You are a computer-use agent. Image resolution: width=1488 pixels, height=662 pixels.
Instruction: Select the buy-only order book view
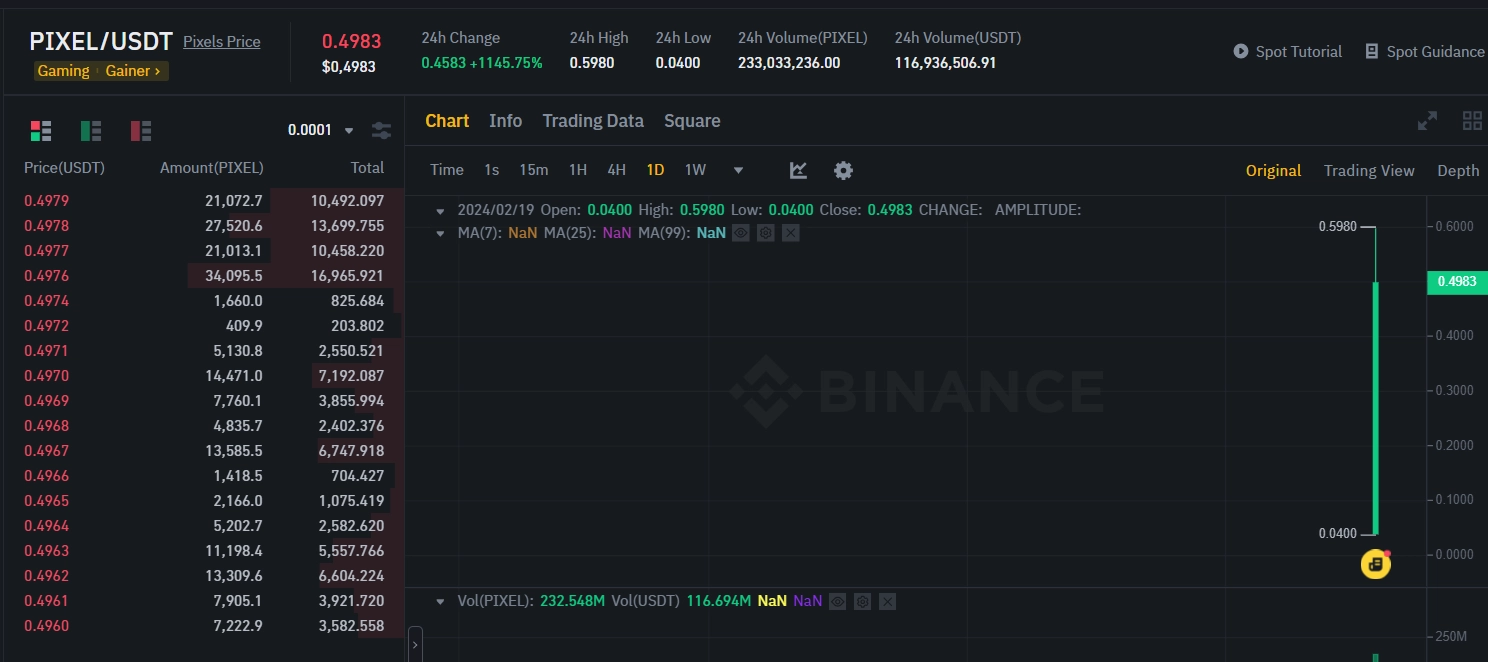tap(90, 130)
